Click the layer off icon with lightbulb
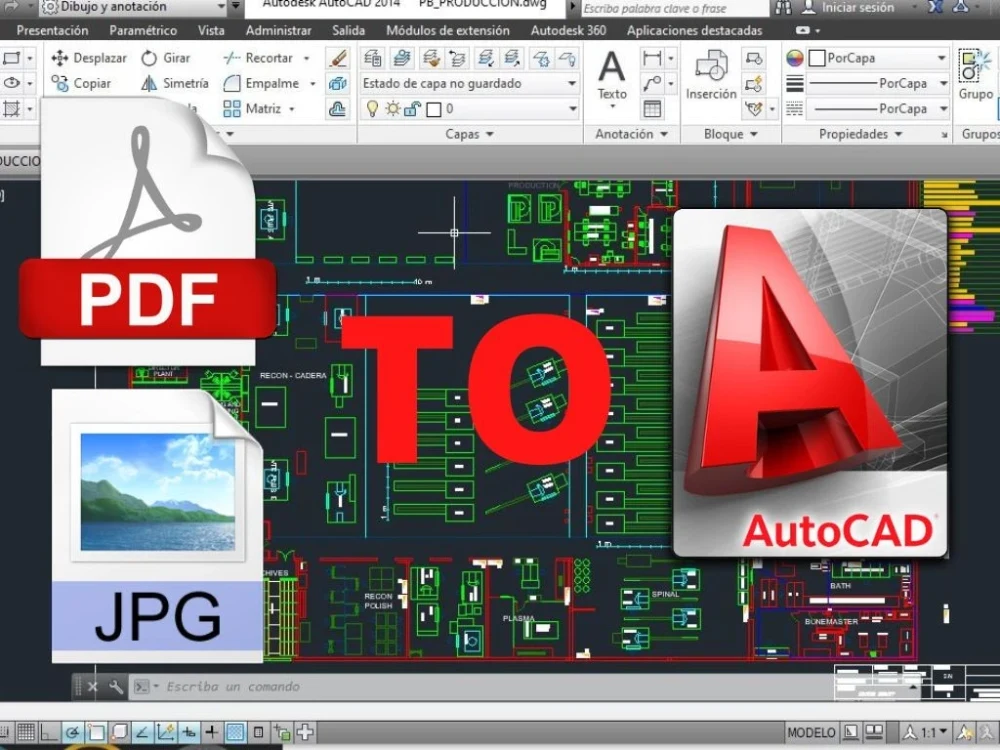The height and width of the screenshot is (750, 1000). (567, 59)
